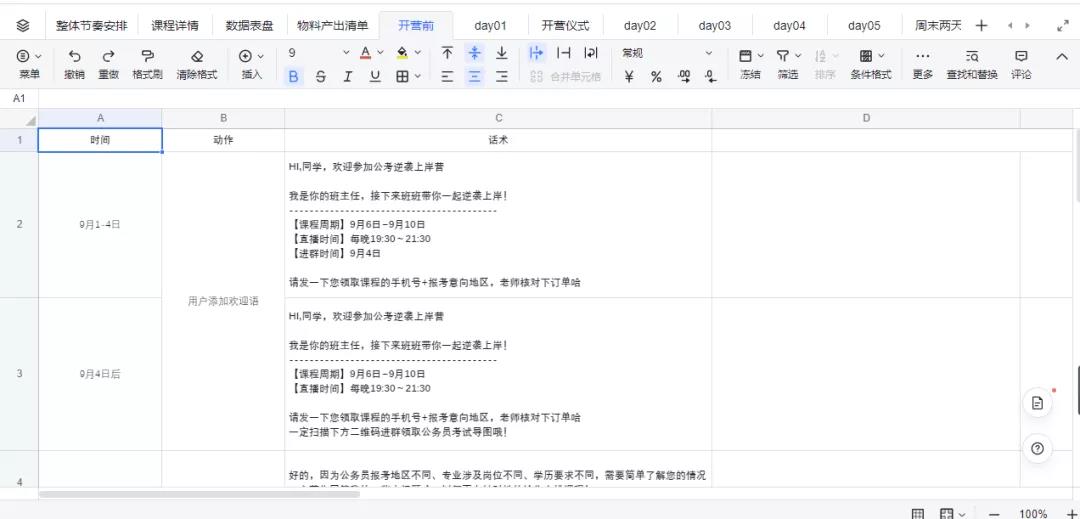This screenshot has width=1080, height=519.
Task: Toggle gridlines view icon in status bar
Action: tap(917, 513)
